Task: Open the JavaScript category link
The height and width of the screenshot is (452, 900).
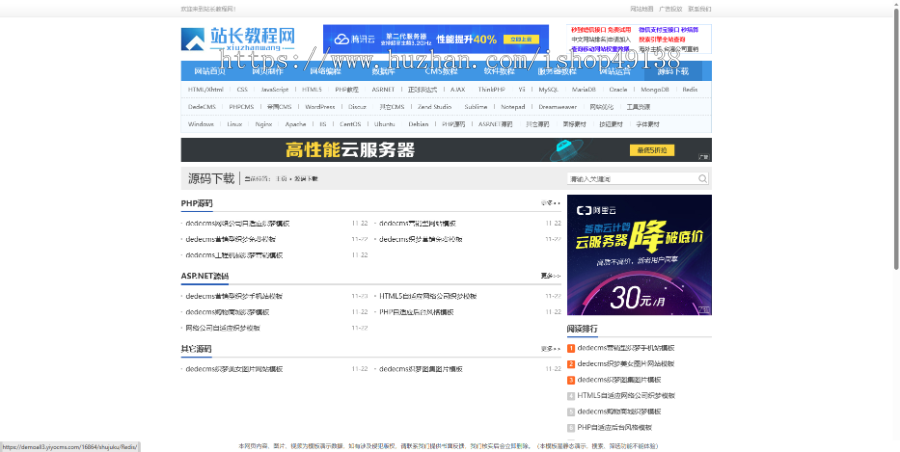Action: click(x=274, y=90)
